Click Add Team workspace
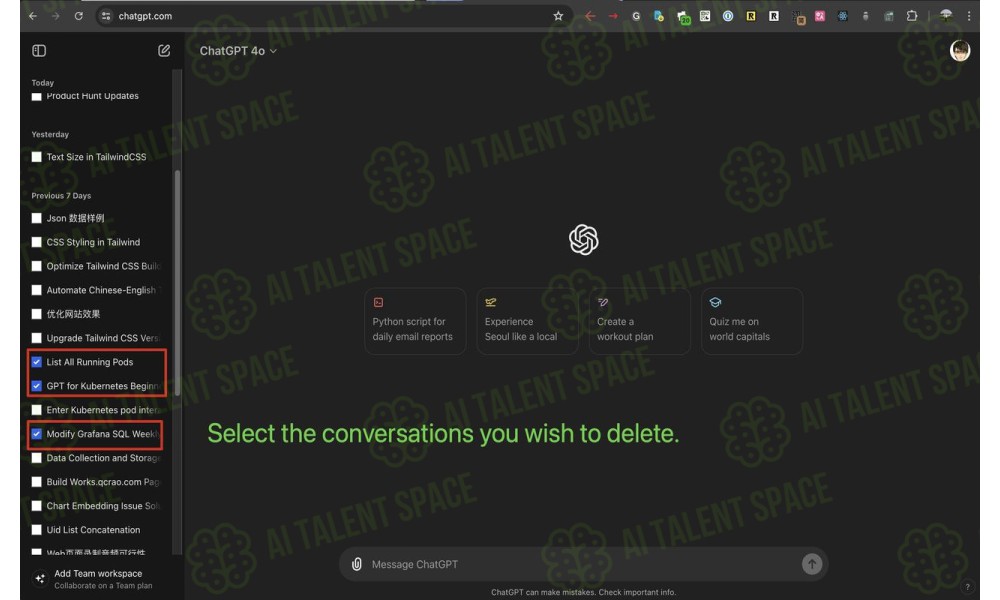Viewport: 1000px width, 600px height. point(98,574)
